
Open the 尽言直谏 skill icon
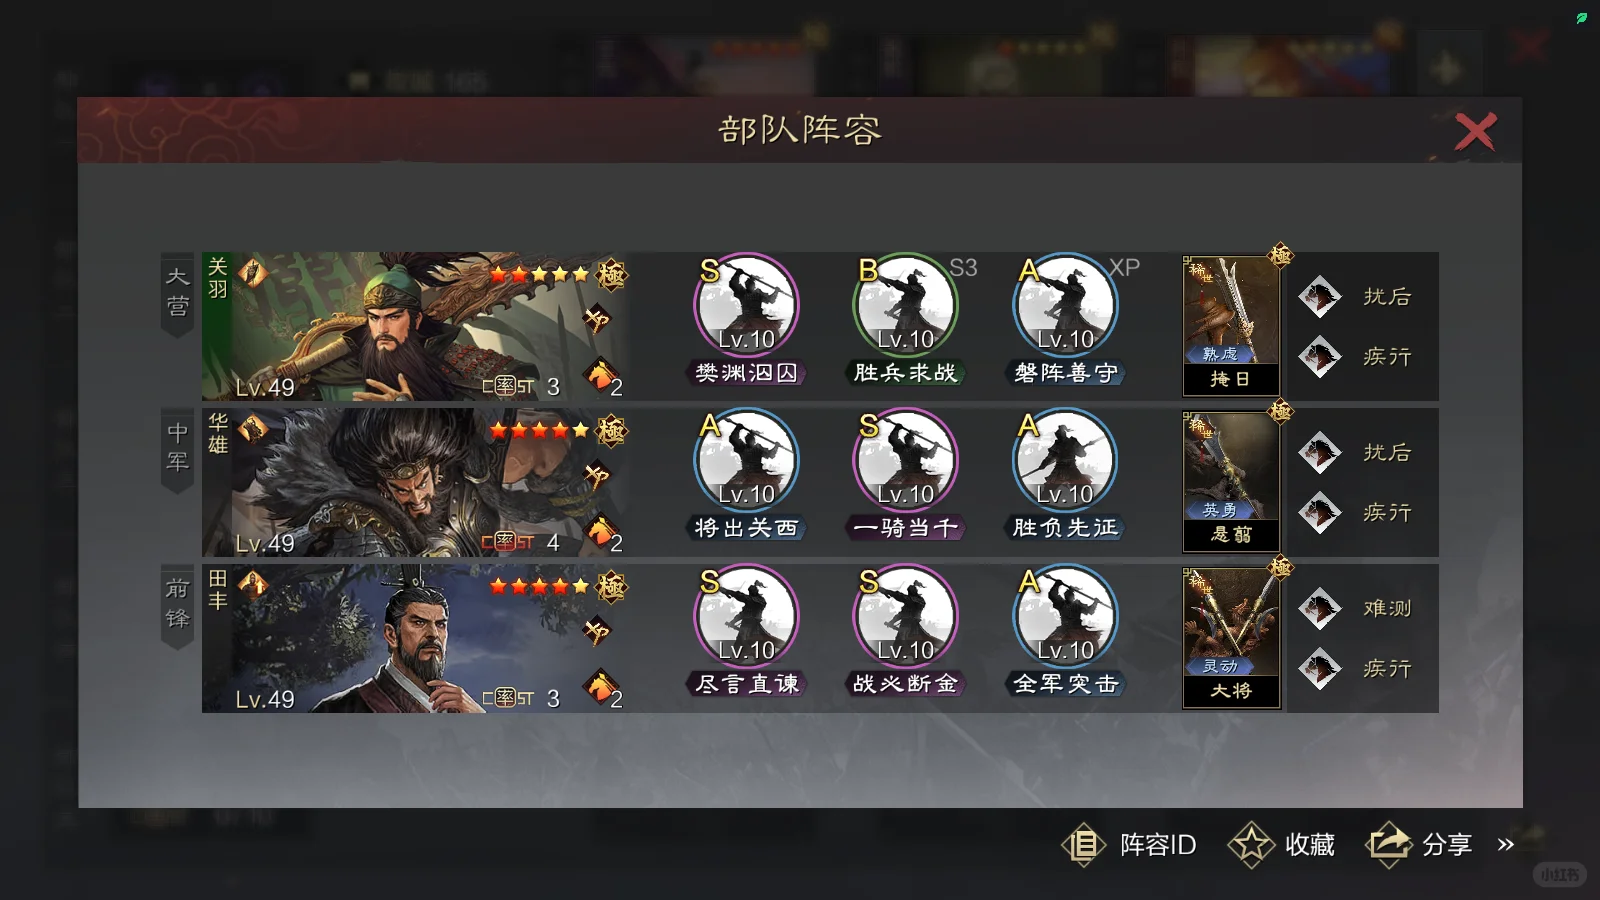(x=746, y=617)
